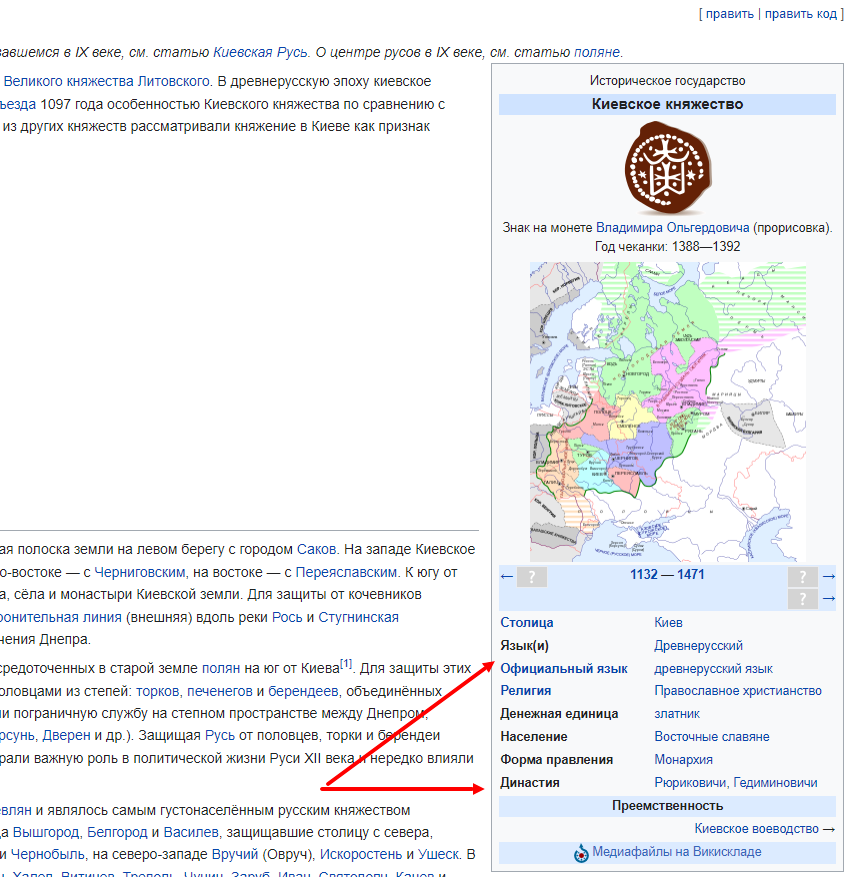Open the Рюриковичи dynasty link
This screenshot has width=860, height=877.
[691, 782]
